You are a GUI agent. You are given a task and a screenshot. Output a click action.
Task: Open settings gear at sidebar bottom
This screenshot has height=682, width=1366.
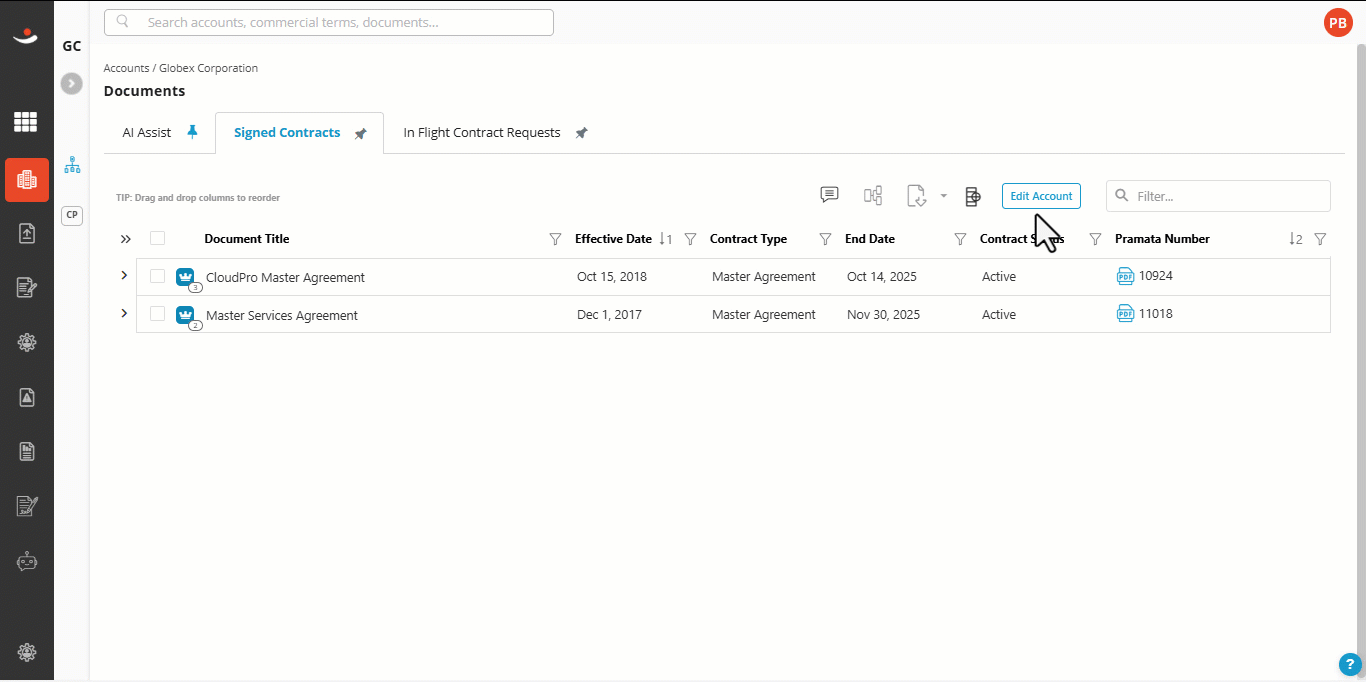pos(26,653)
